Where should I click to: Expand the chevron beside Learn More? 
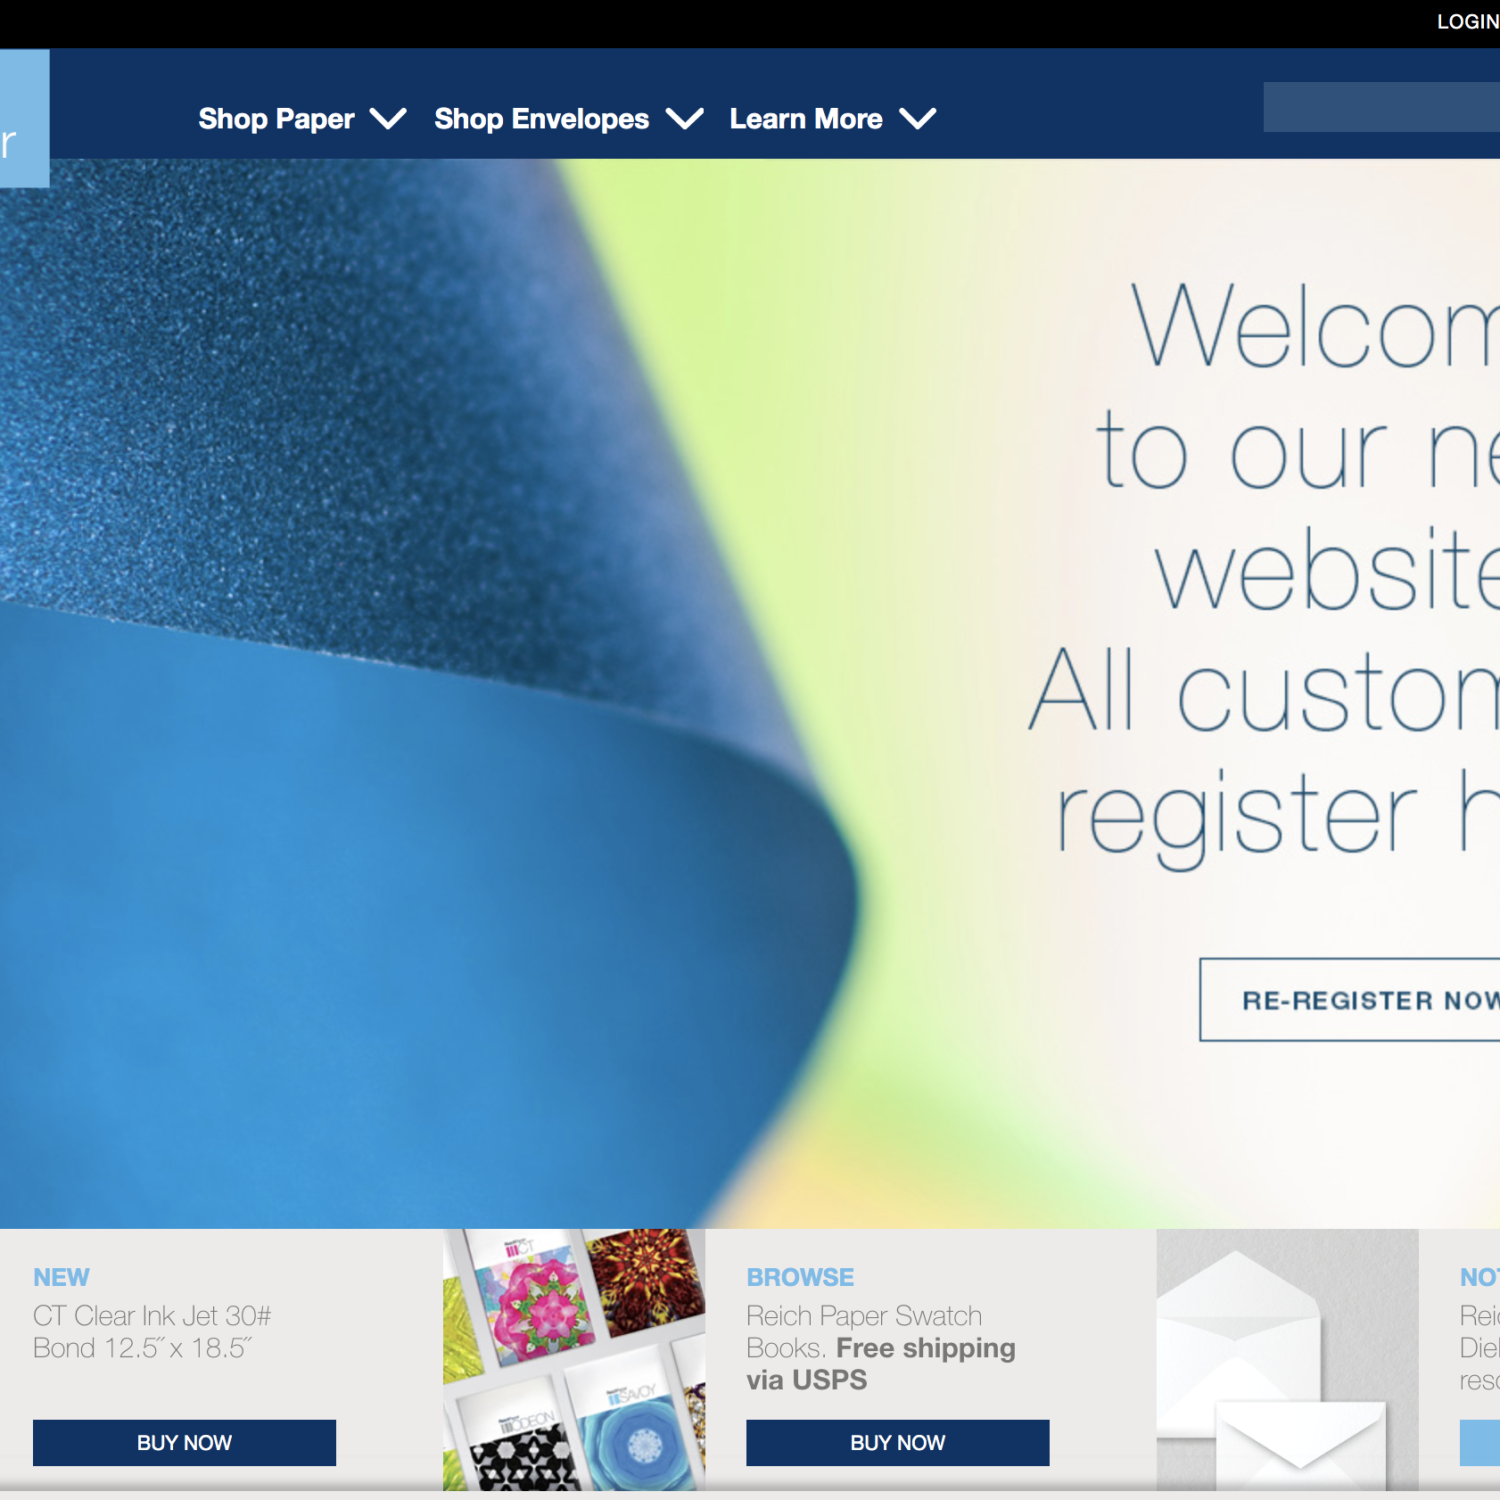tap(917, 119)
